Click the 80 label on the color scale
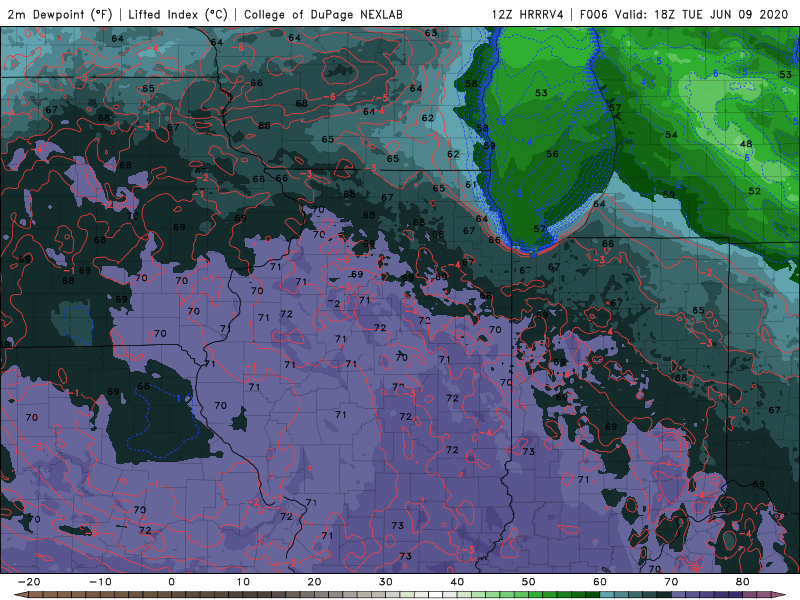Image resolution: width=800 pixels, height=600 pixels. click(743, 582)
